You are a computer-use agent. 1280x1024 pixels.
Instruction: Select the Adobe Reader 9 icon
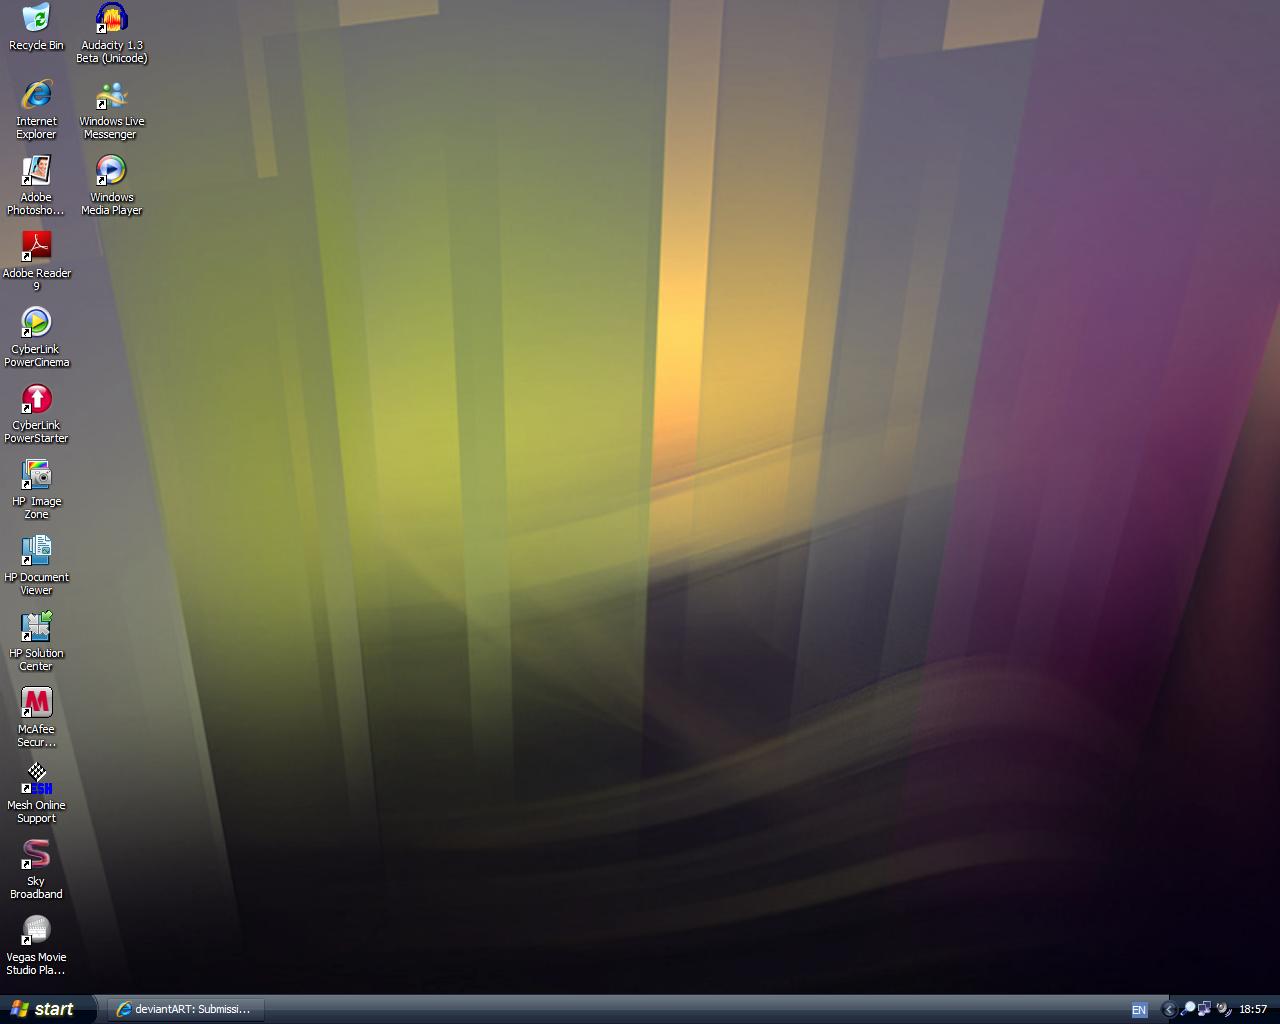36,261
